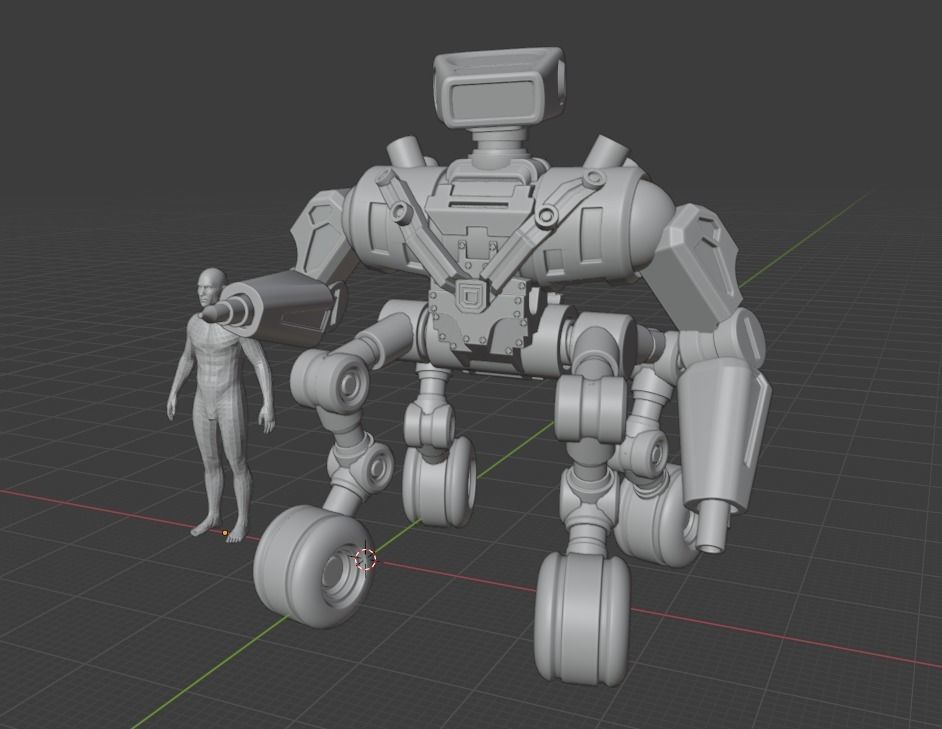Screen dimensions: 942x729
Task: Click the 3D cursor crosshair near the wheel
Action: click(x=365, y=560)
